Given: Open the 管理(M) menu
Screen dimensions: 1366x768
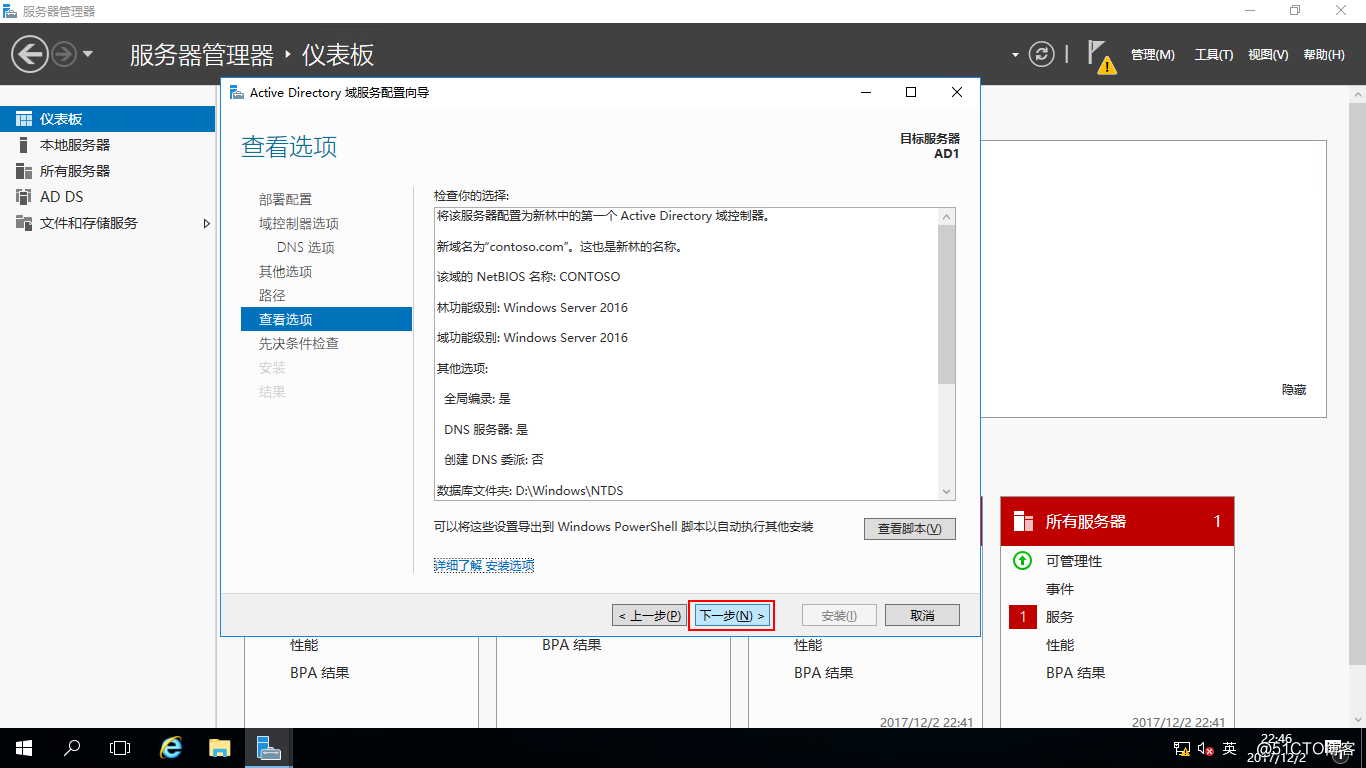Looking at the screenshot, I should coord(1153,55).
